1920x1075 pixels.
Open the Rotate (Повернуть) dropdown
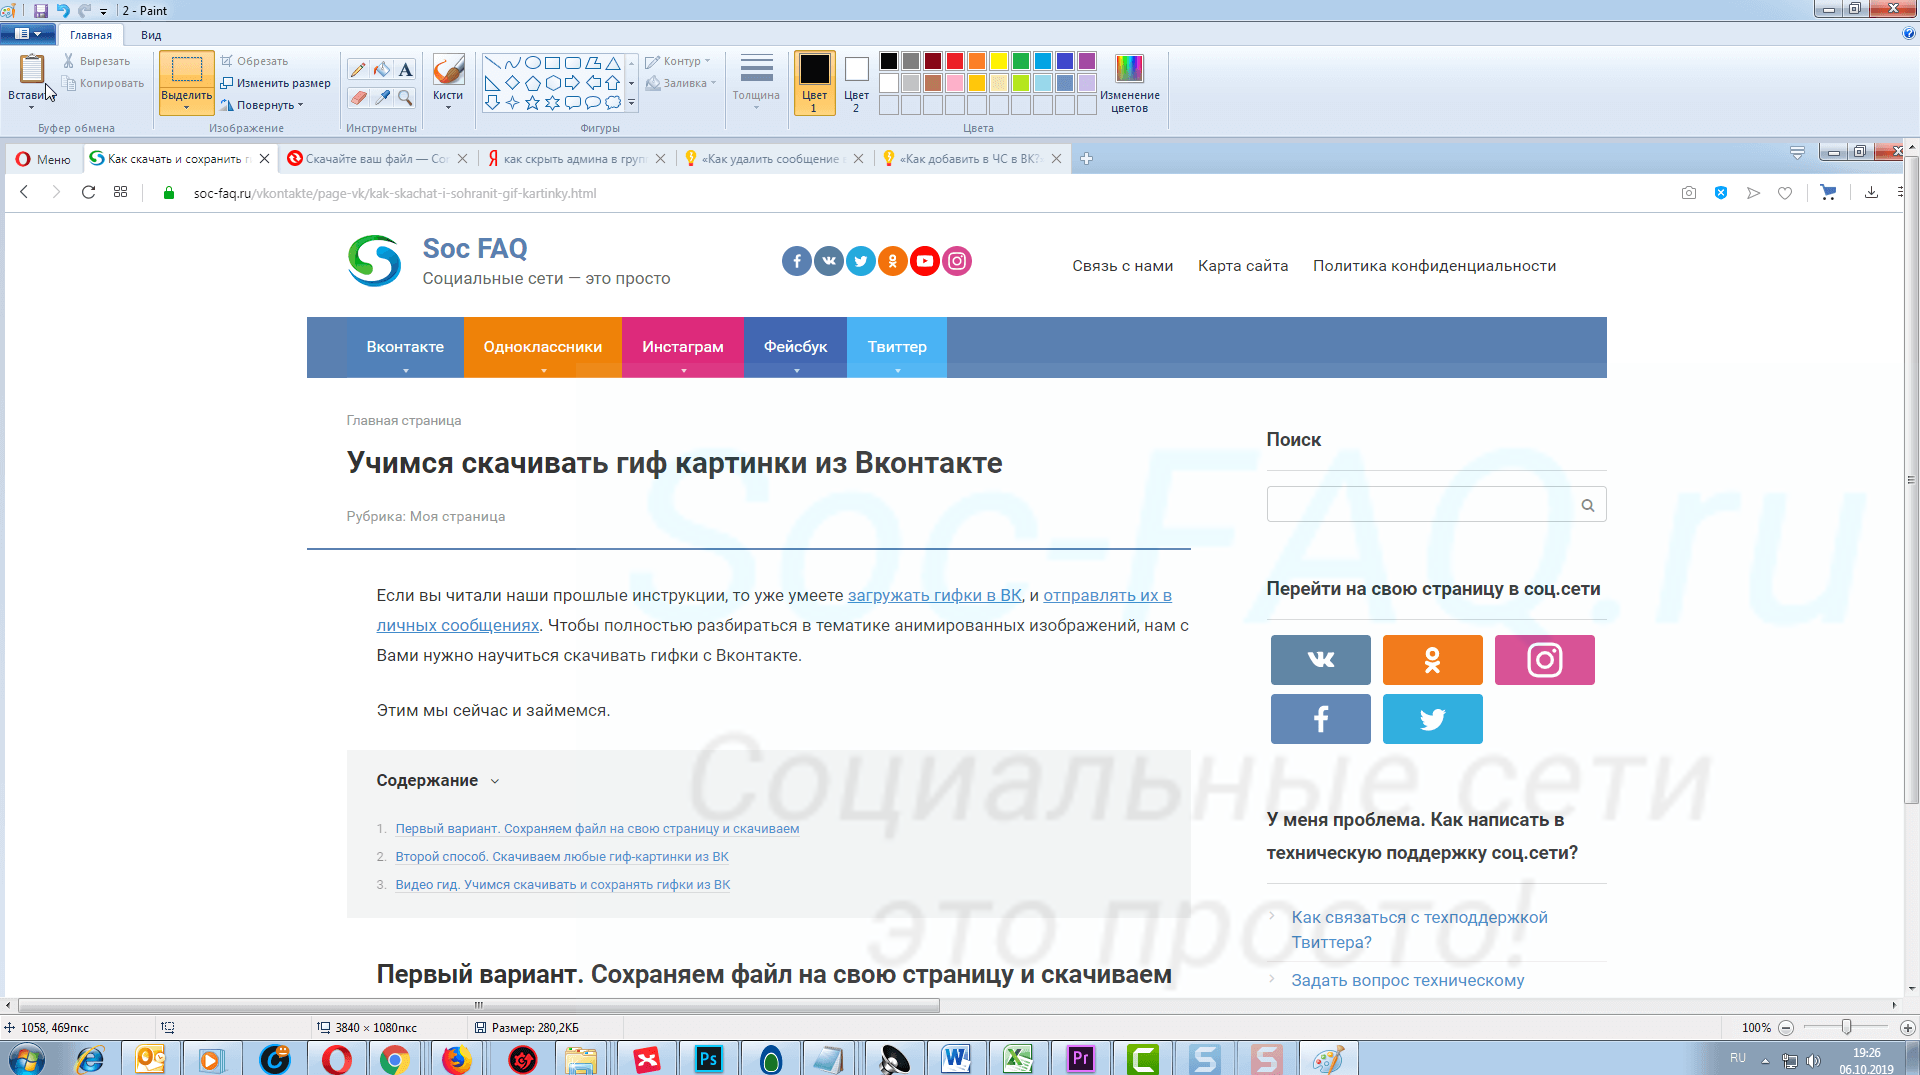coord(262,105)
